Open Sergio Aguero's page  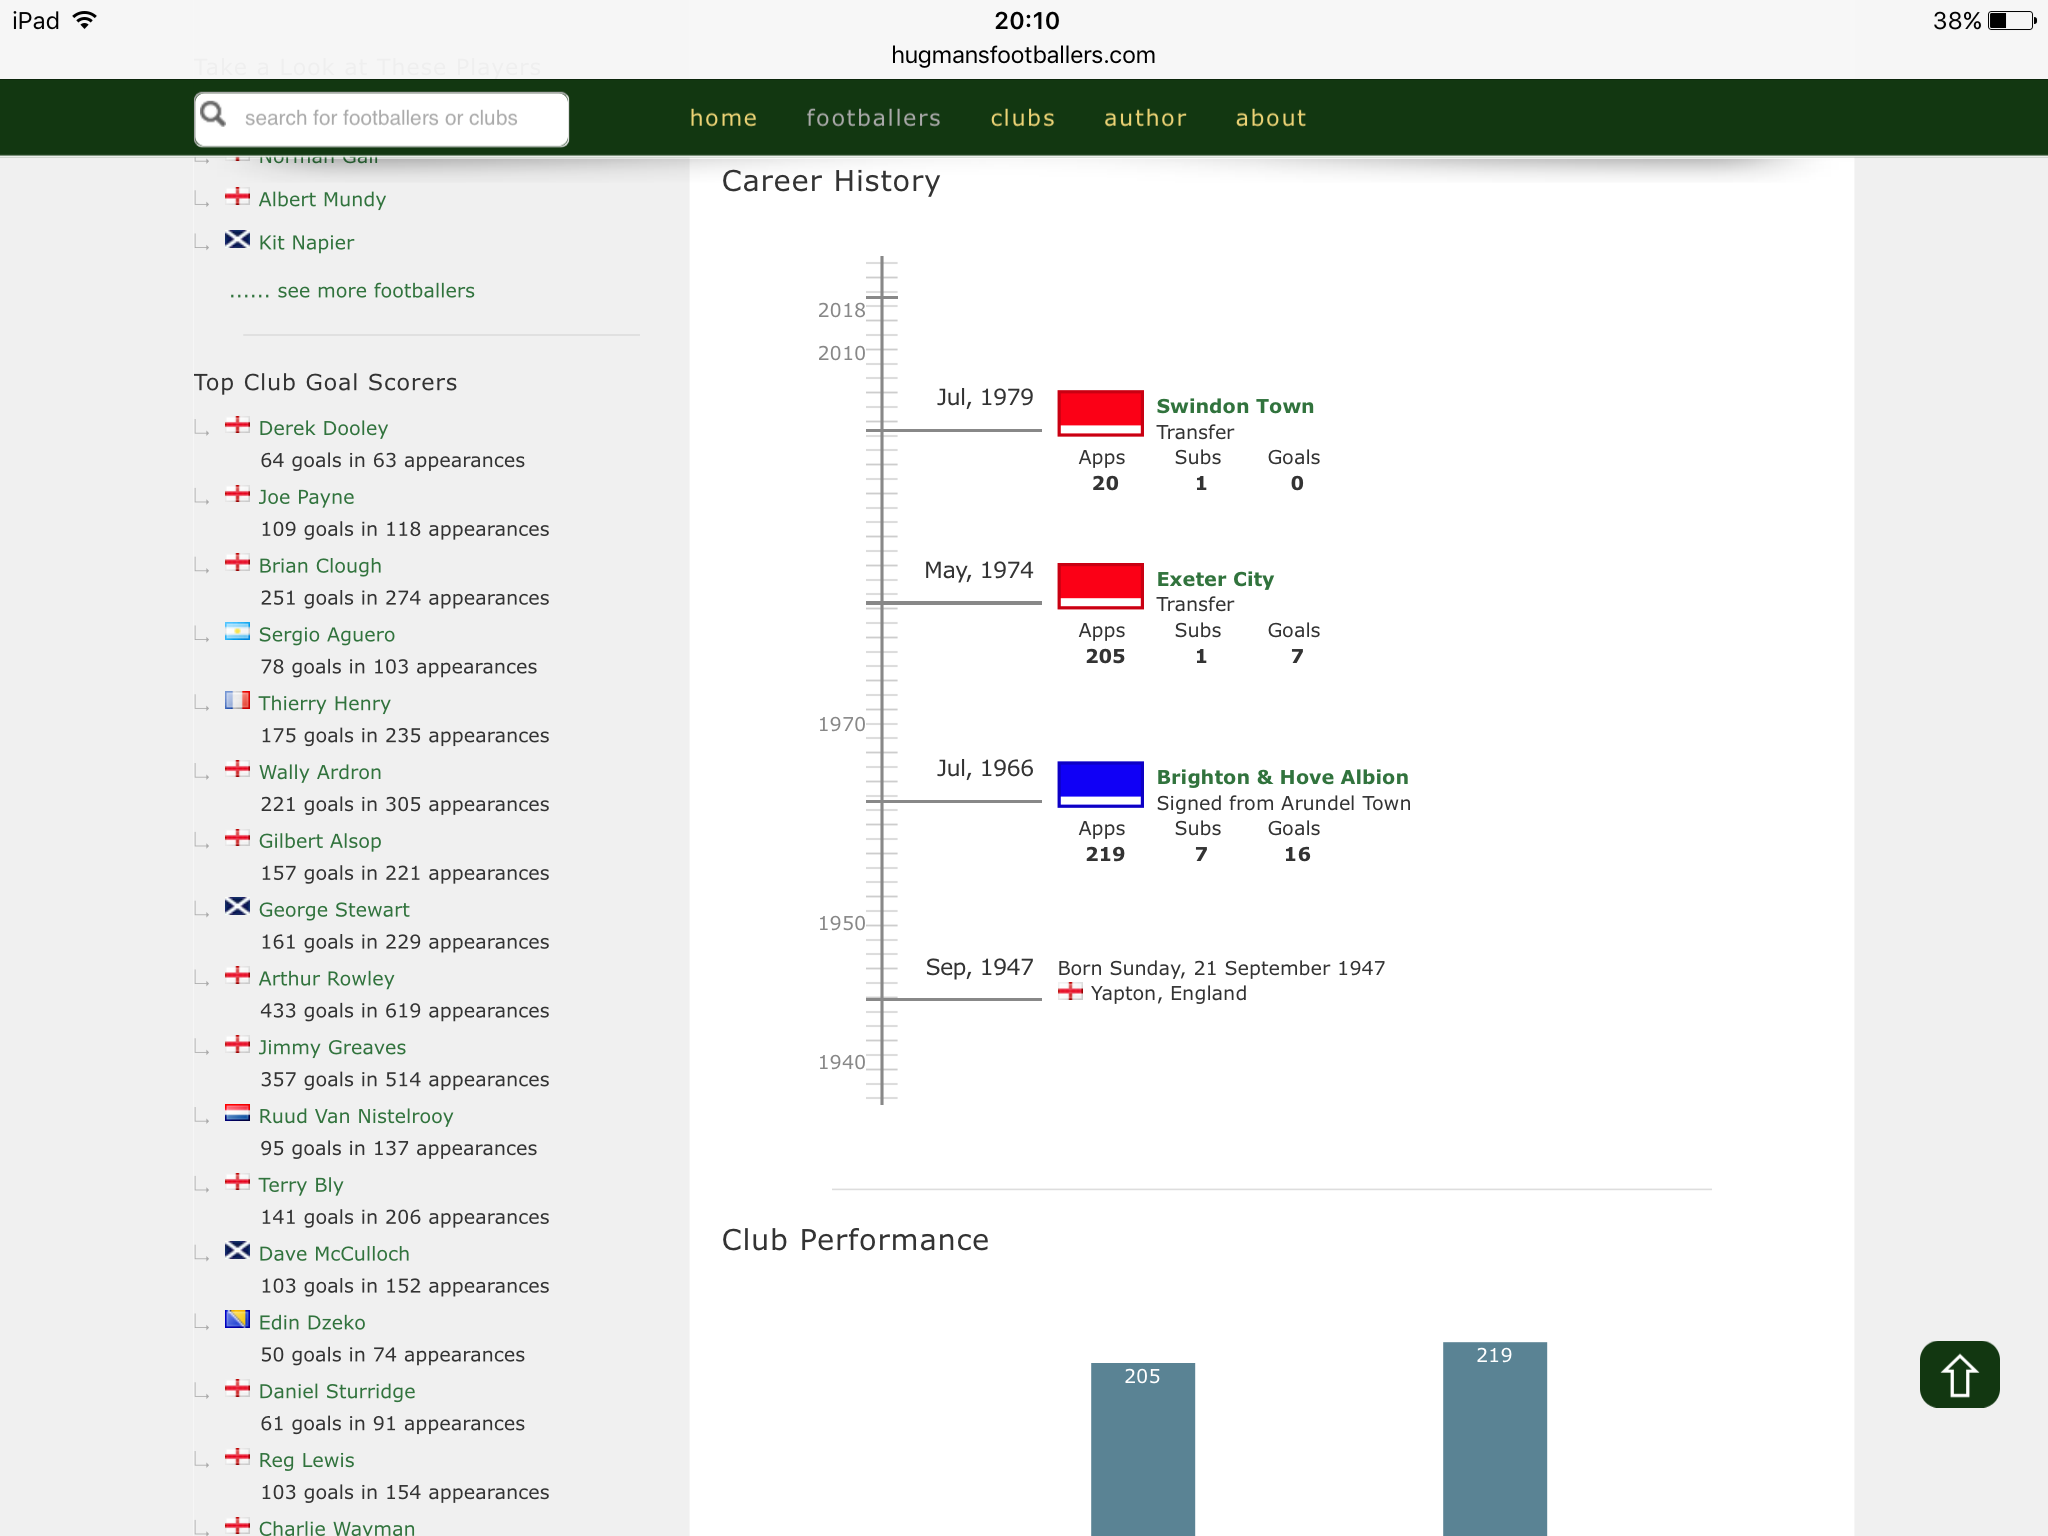(x=326, y=635)
